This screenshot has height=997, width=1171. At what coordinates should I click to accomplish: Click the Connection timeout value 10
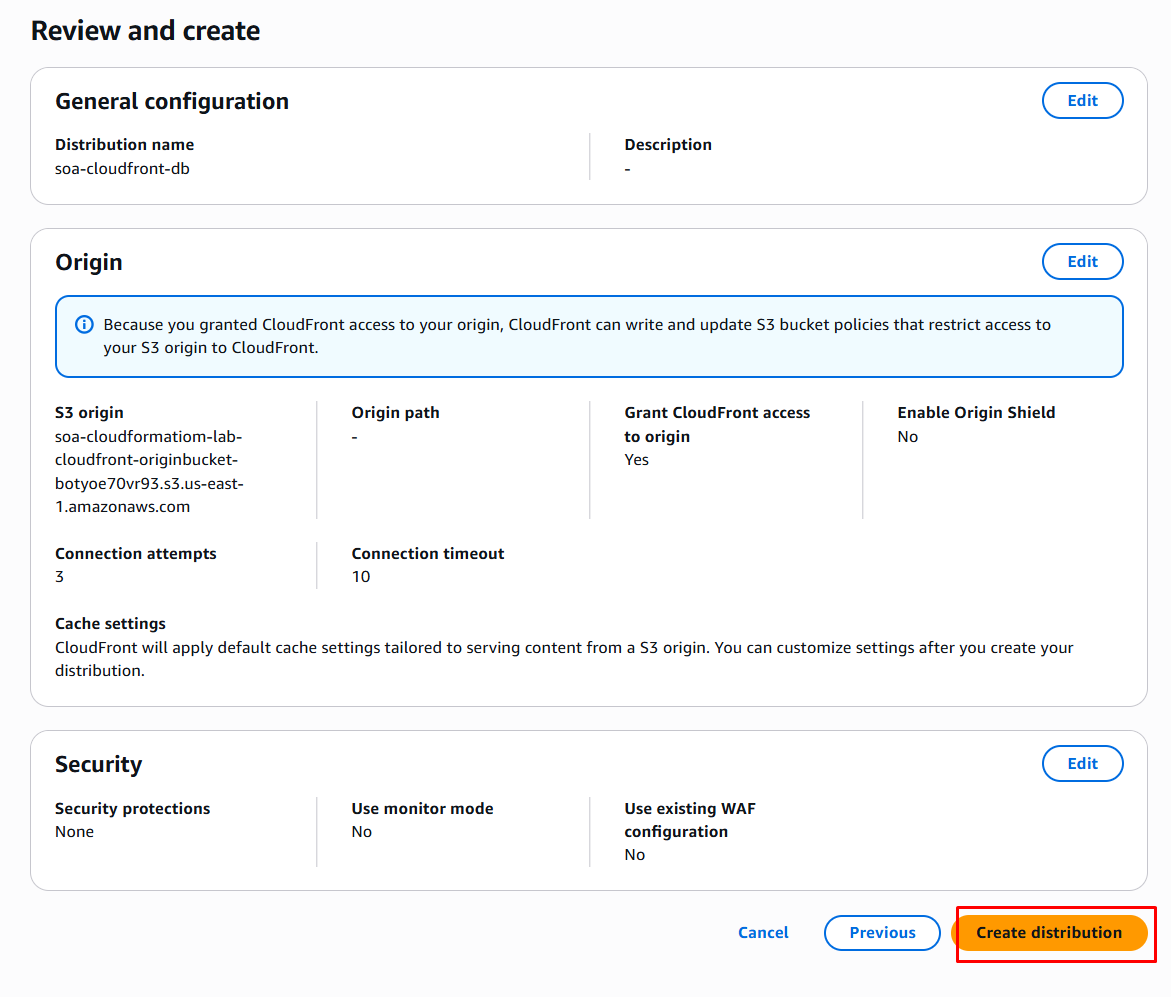click(x=361, y=577)
